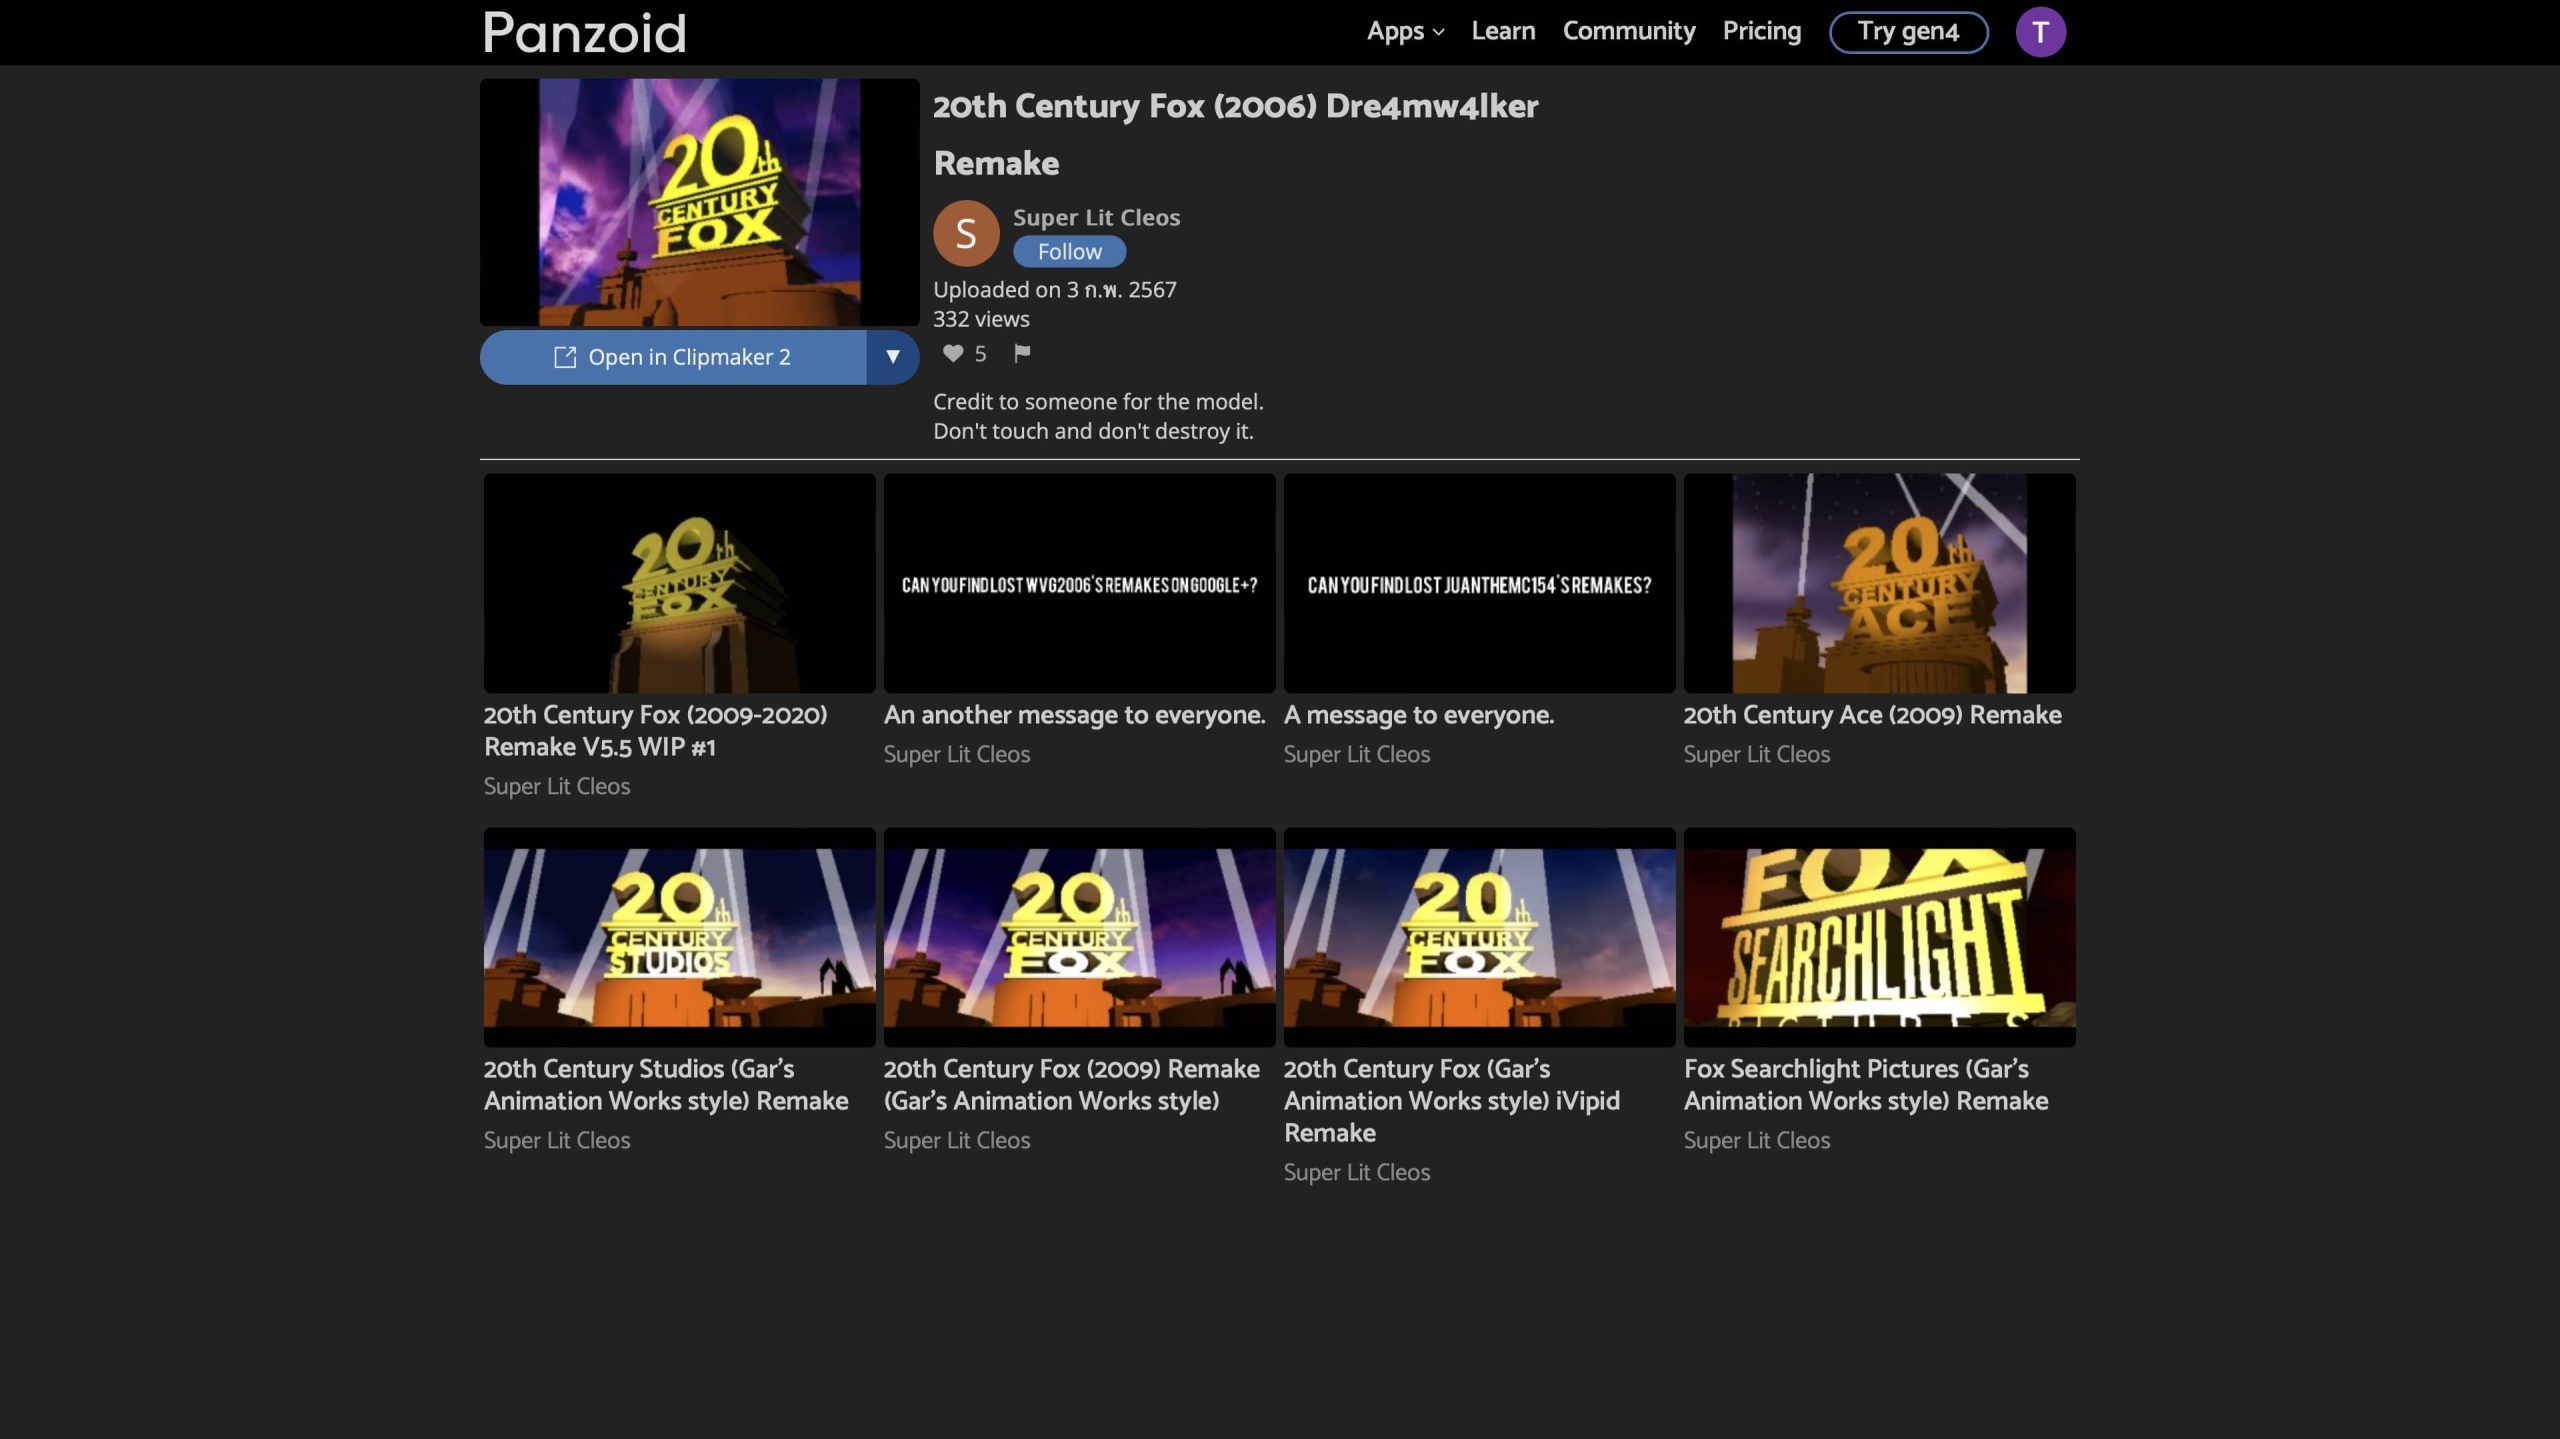This screenshot has height=1439, width=2560.
Task: Open 20th Century Fox V5.5 WIP #1 title
Action: (655, 731)
